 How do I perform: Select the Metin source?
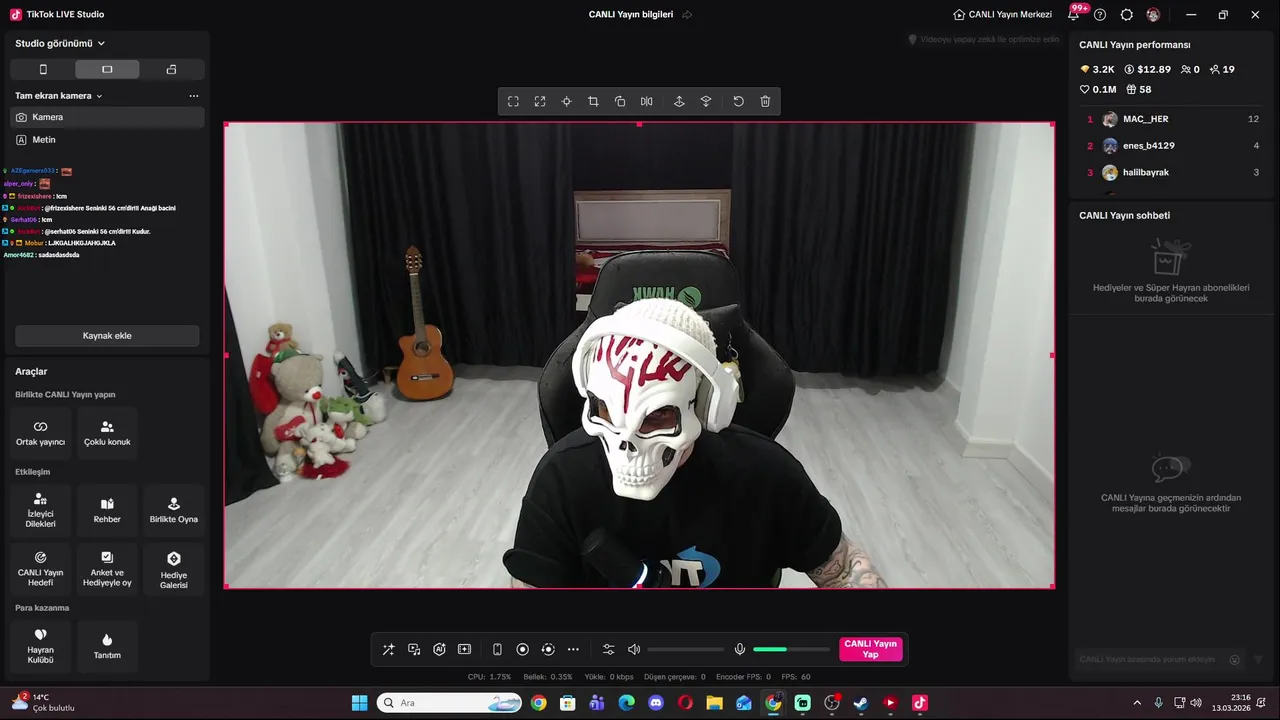click(x=107, y=140)
